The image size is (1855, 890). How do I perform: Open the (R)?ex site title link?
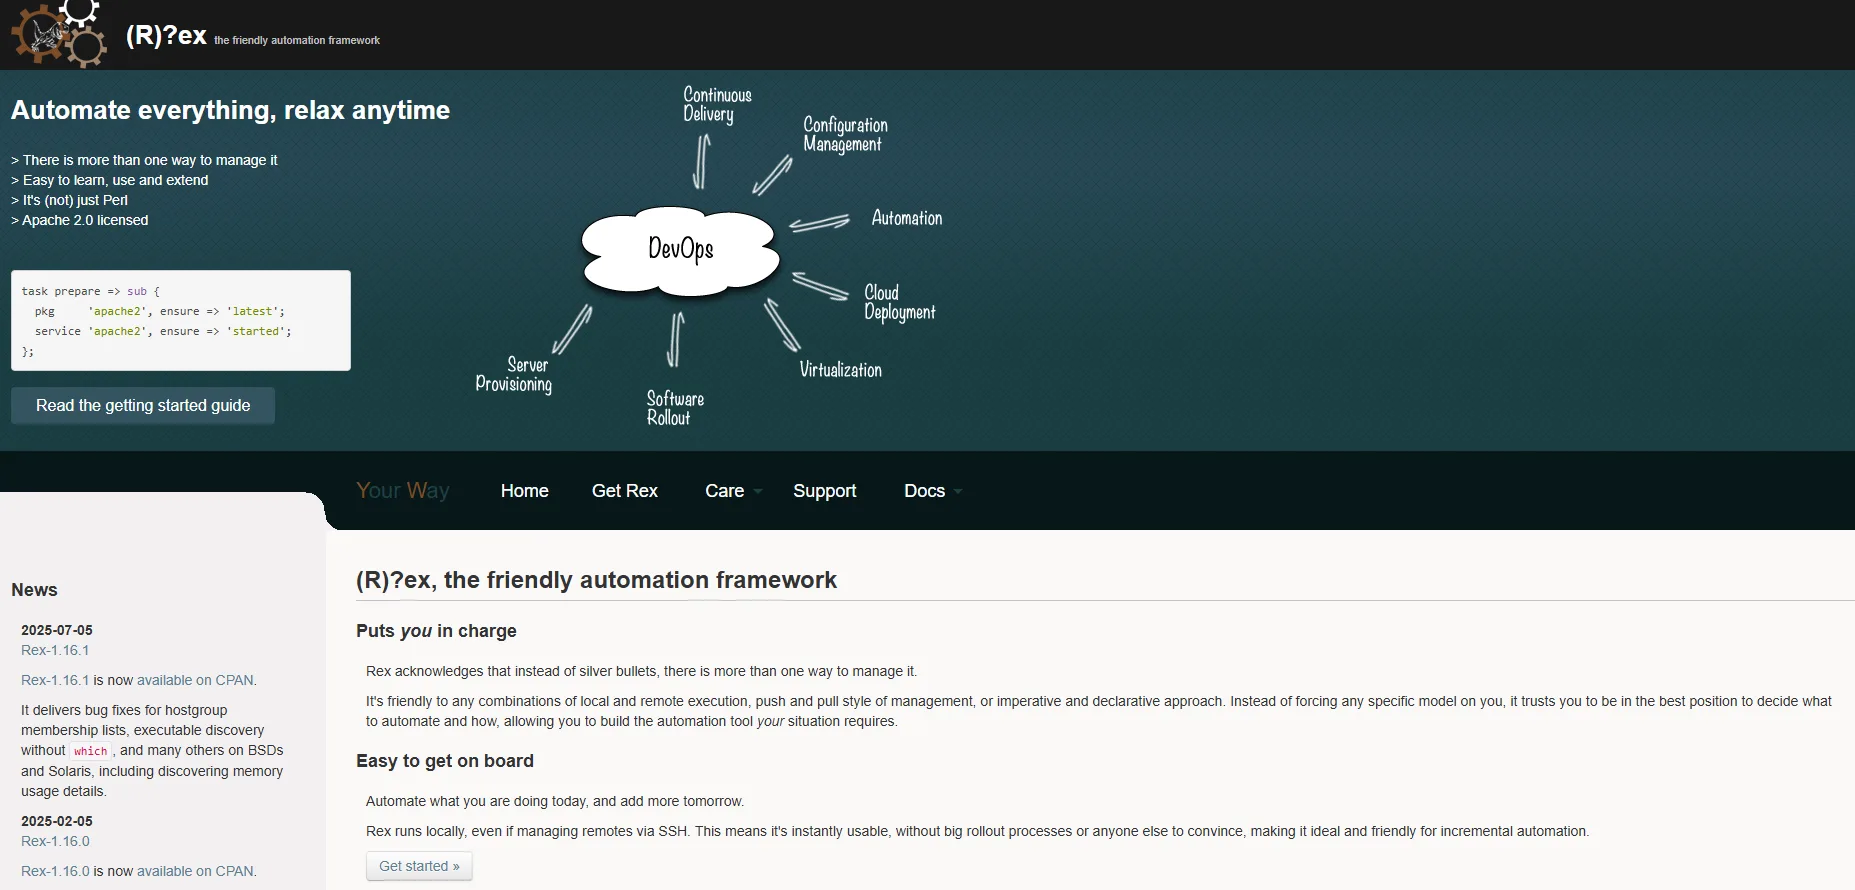166,36
